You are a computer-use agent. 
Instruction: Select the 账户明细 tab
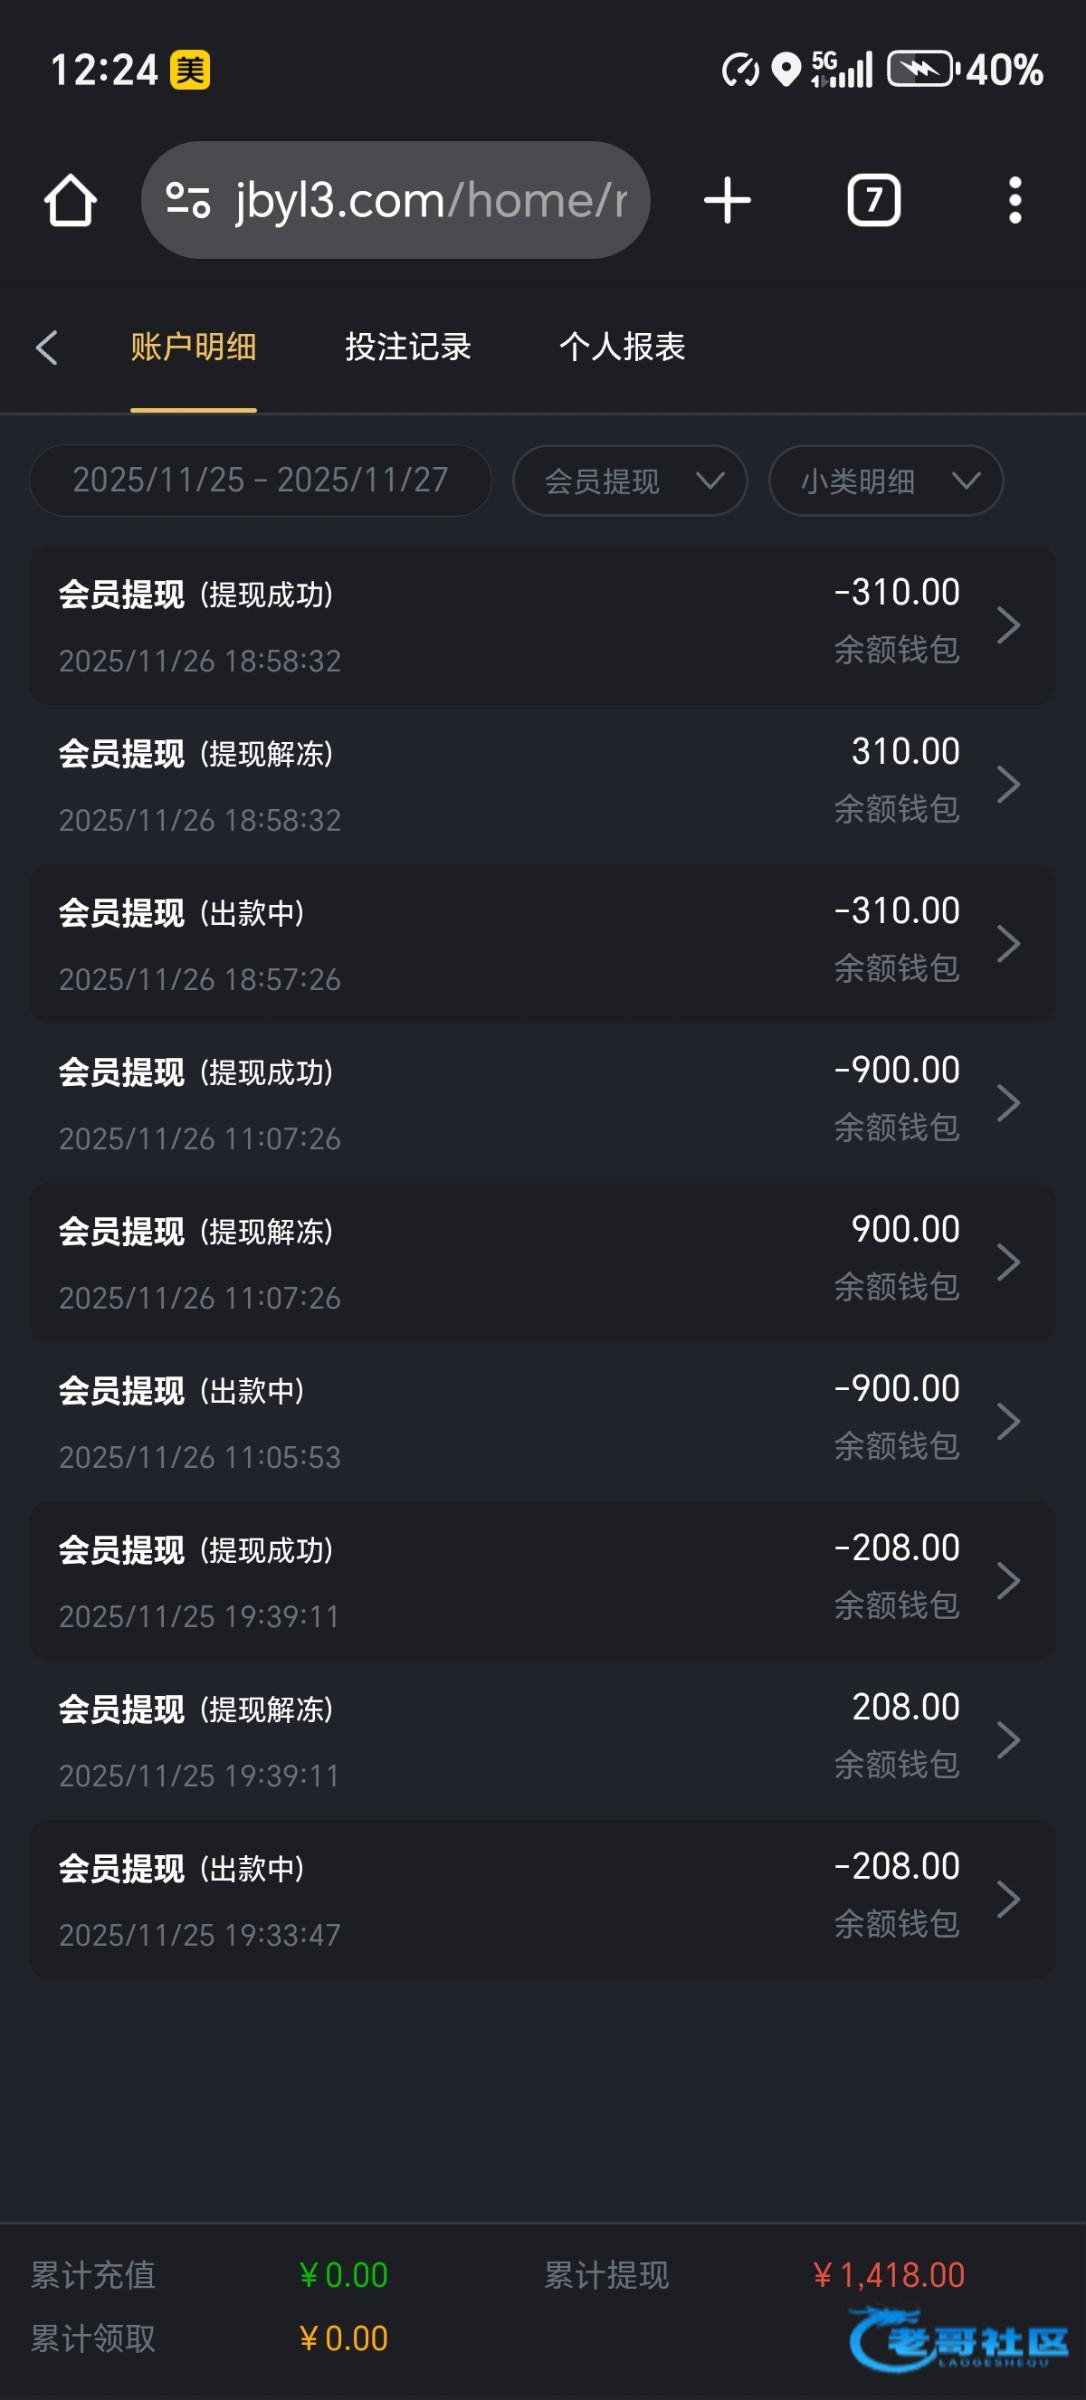point(193,347)
